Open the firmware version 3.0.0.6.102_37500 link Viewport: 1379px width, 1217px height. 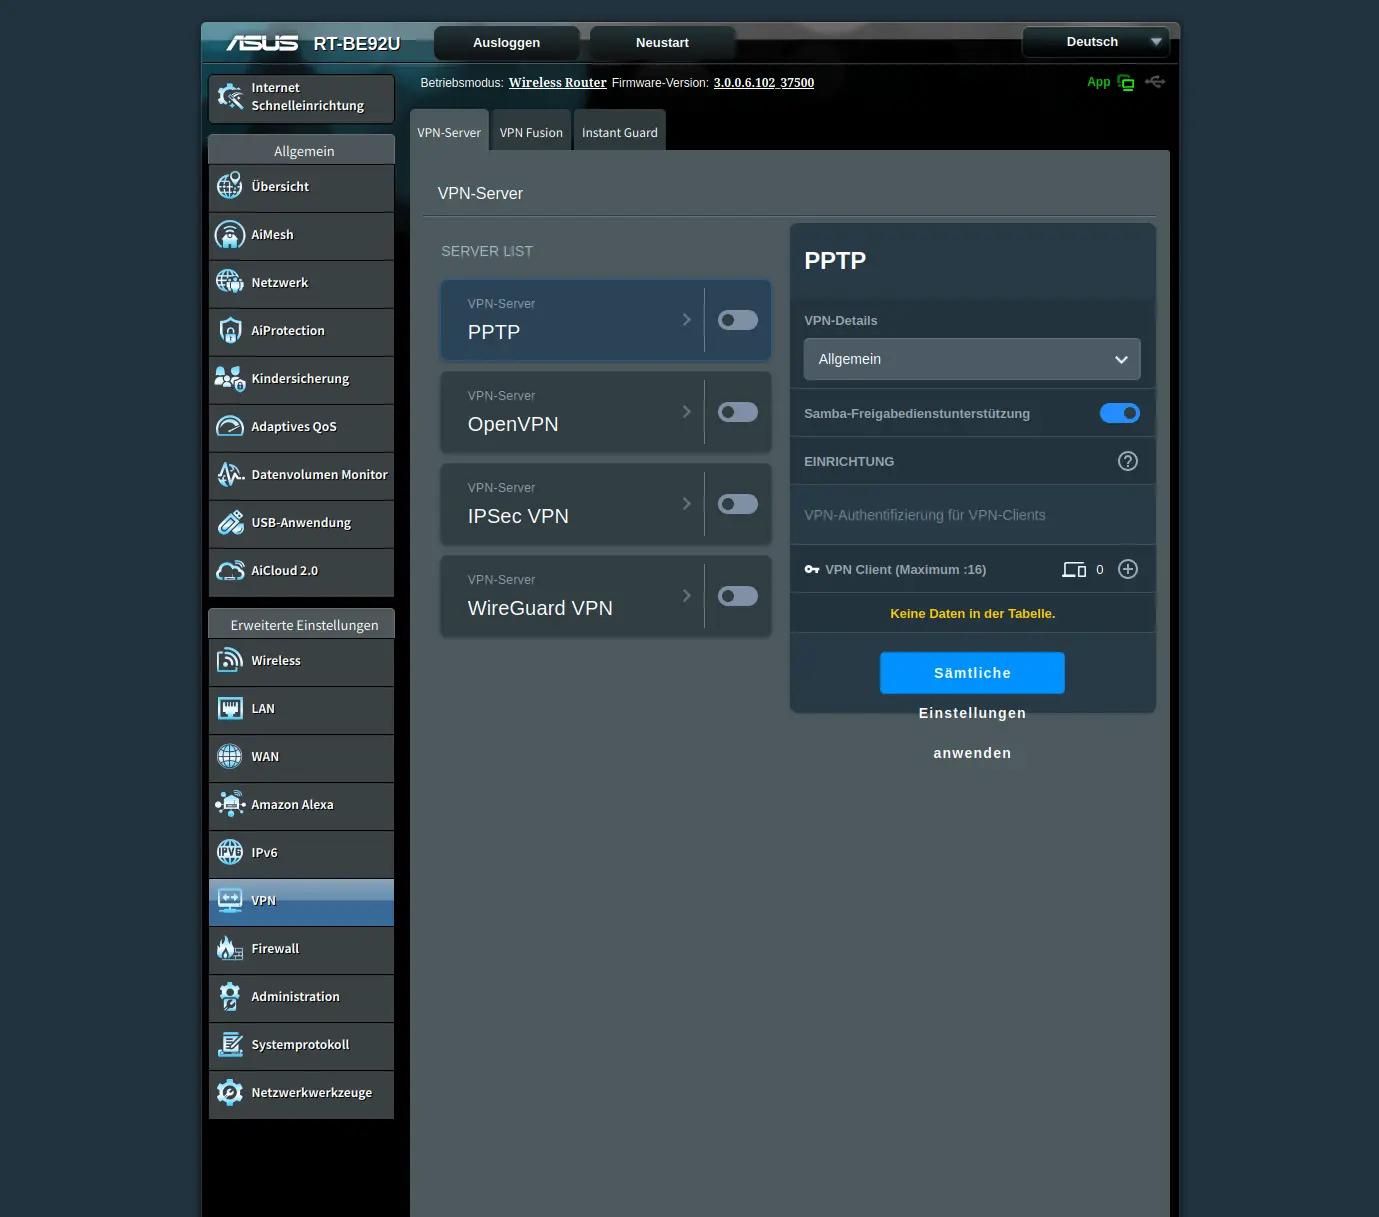click(763, 83)
